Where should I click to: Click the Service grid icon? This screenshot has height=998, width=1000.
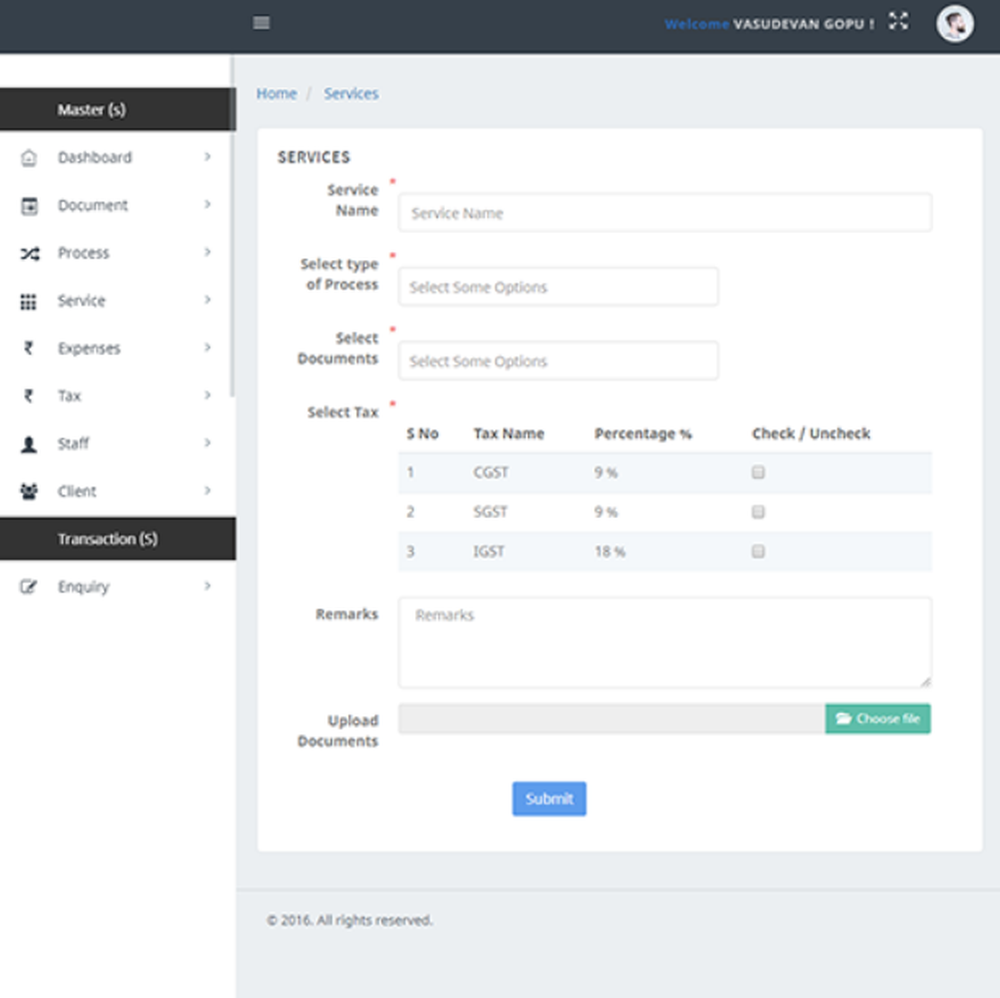click(28, 301)
